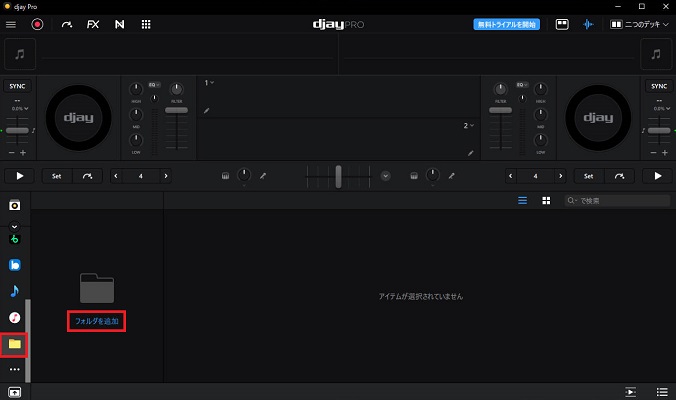Click right deck jump-to-cue arrow button
676x400 pixels.
(619, 176)
